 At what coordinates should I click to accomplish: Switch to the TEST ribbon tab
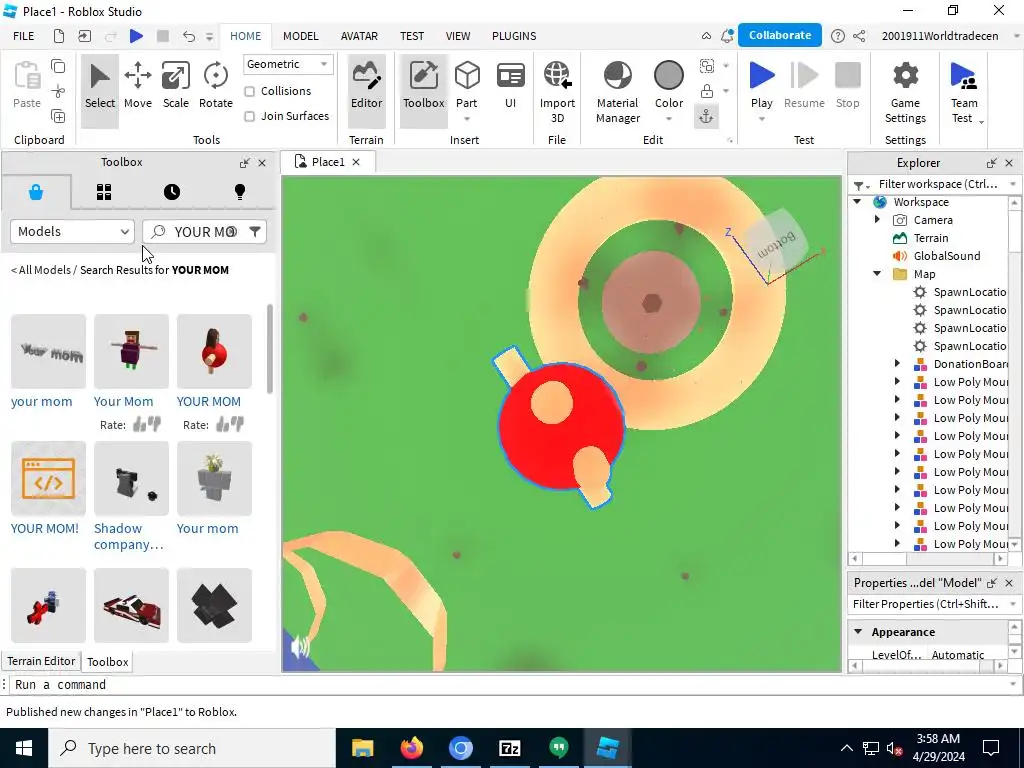(x=412, y=36)
